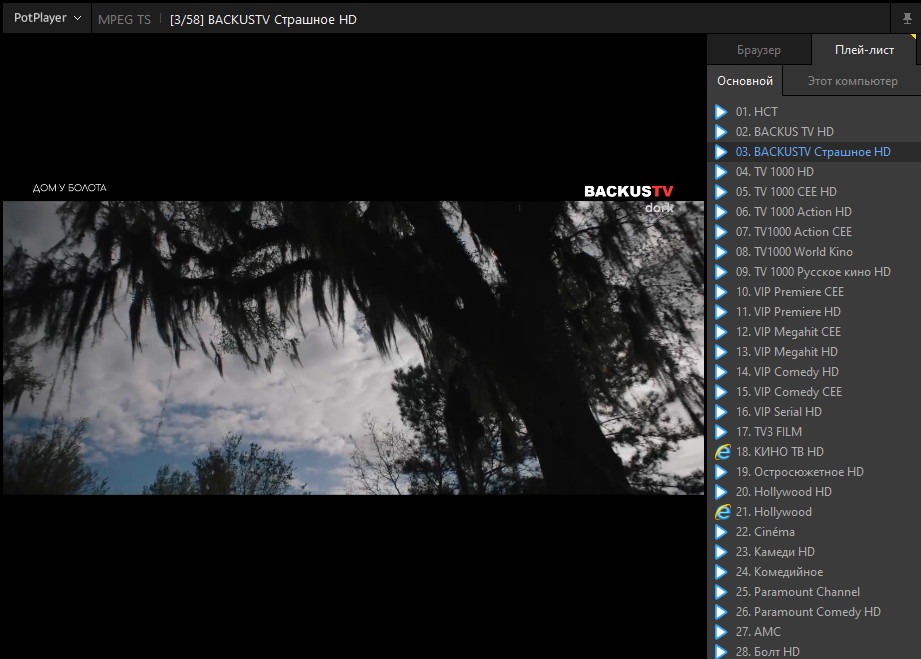This screenshot has height=659, width=921.
Task: Click the play icon beside 02. BACKUS TV HD
Action: (x=721, y=132)
